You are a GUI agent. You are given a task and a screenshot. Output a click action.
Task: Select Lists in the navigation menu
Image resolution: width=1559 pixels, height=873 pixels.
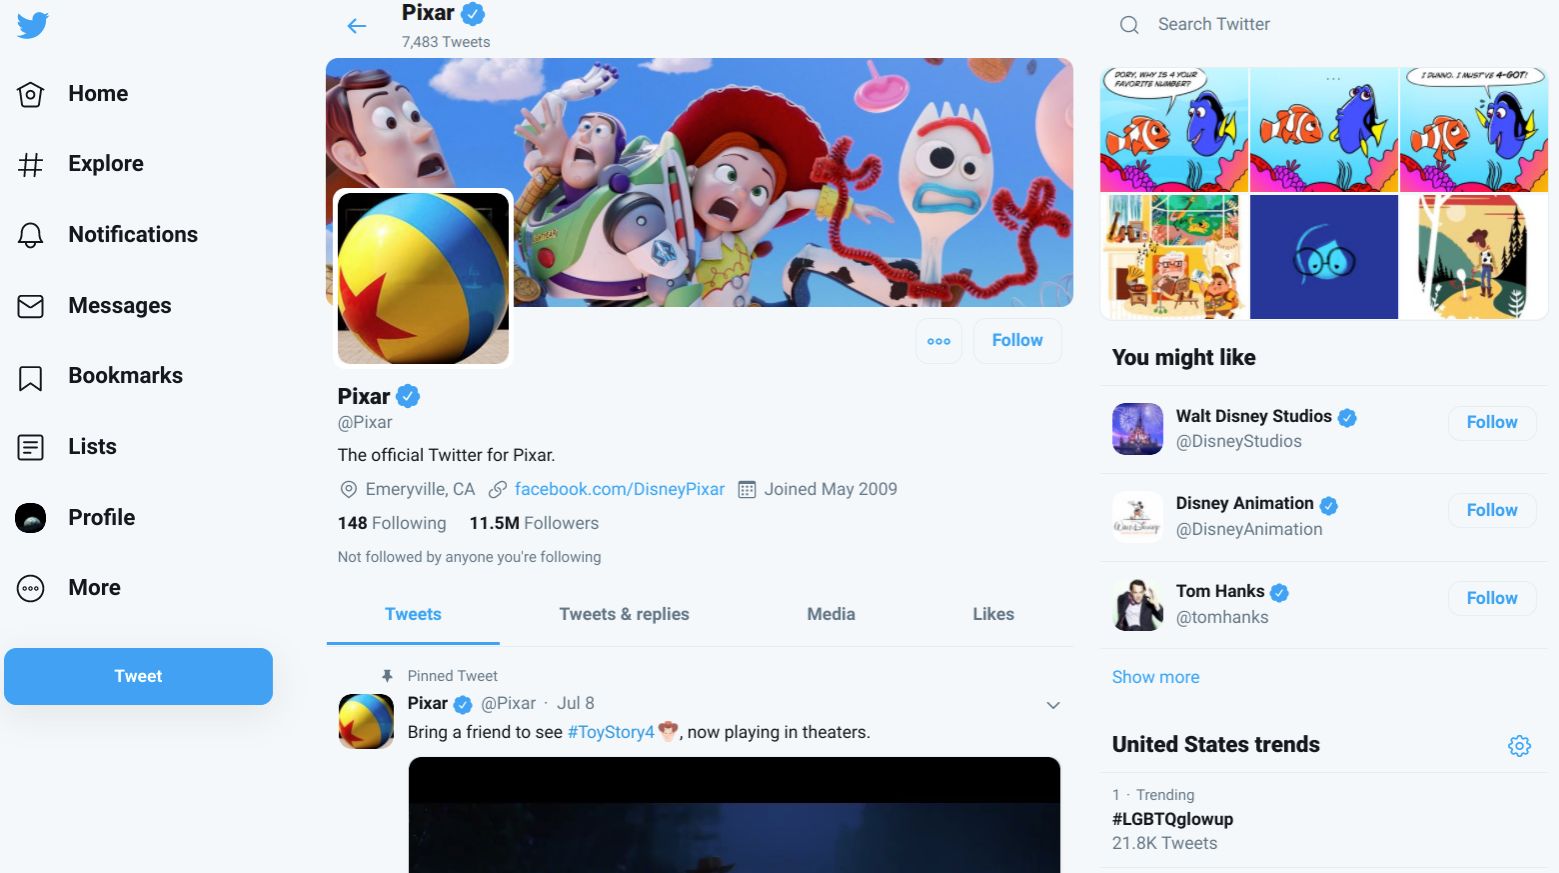tap(92, 447)
